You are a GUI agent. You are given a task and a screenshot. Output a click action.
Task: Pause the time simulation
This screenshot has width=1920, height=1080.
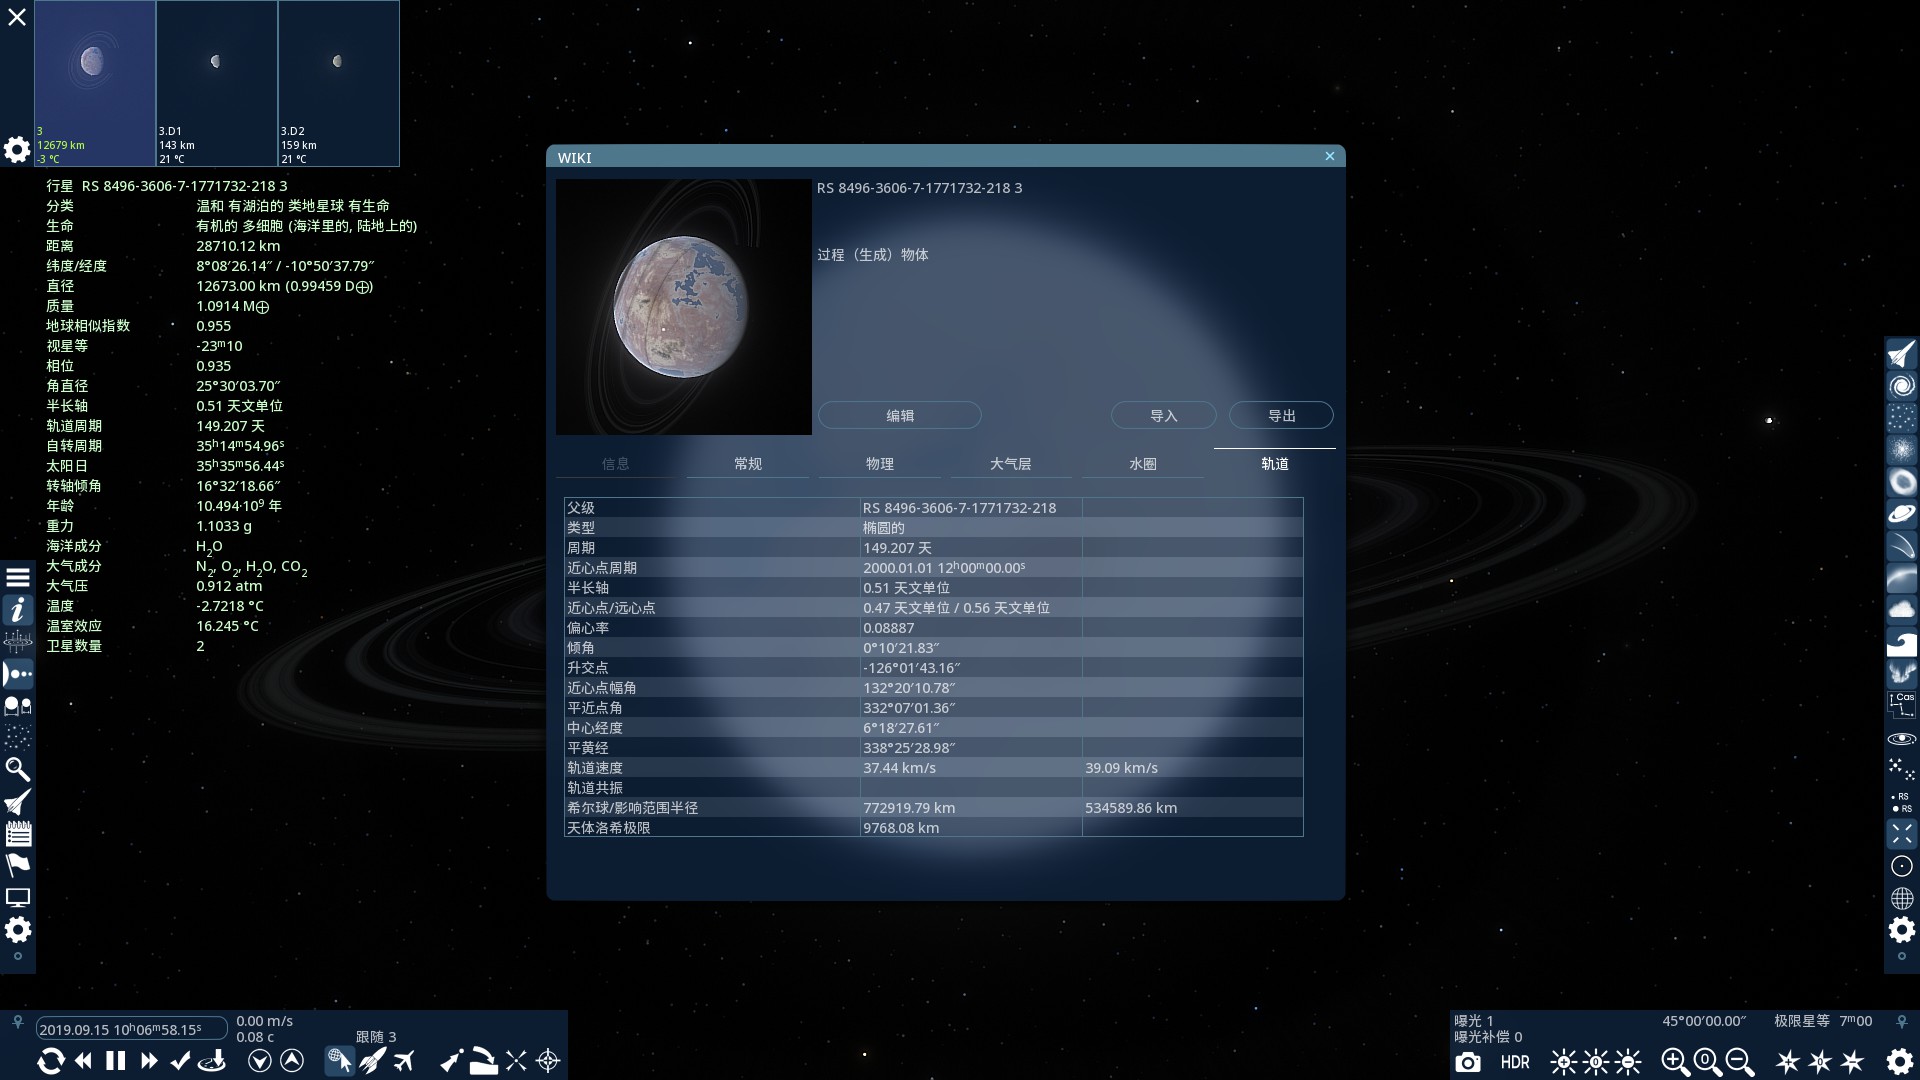point(116,1061)
